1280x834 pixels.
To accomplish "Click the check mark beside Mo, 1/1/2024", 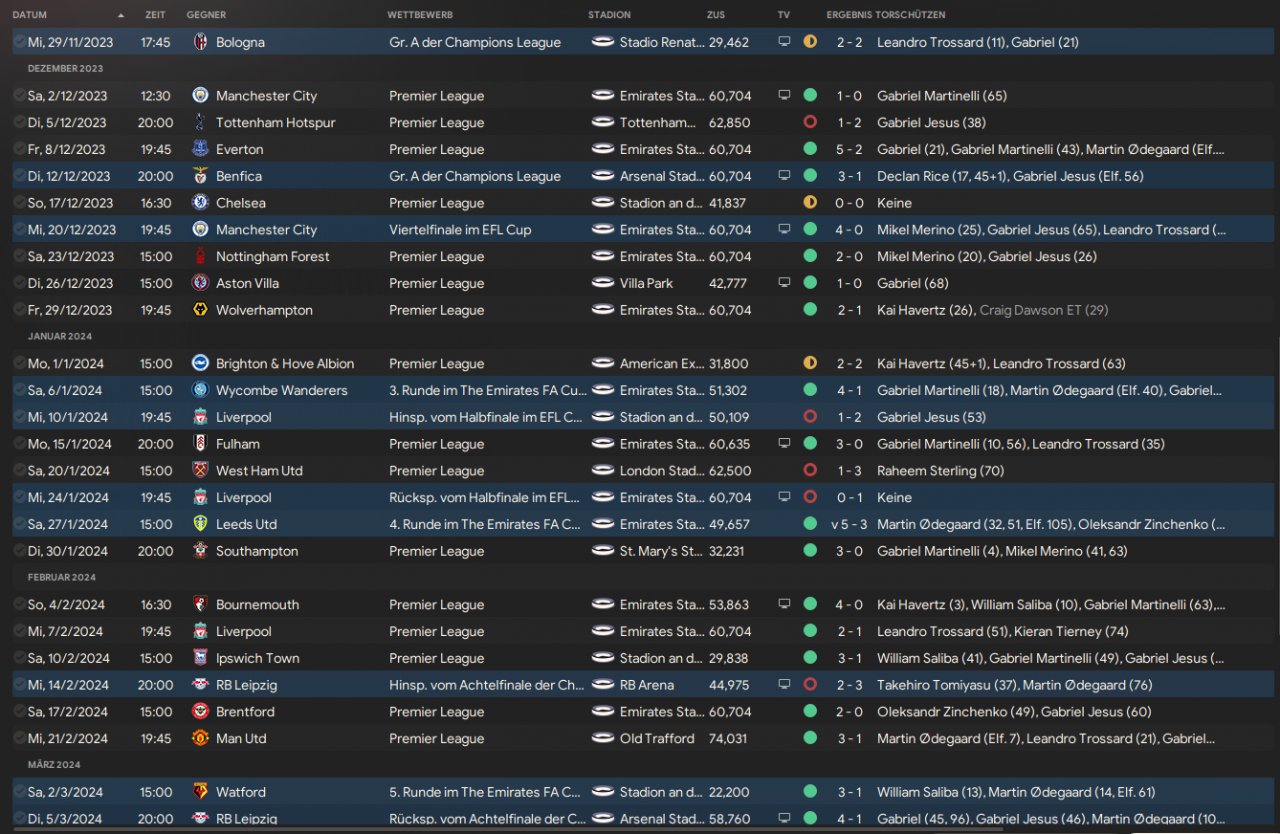I will [19, 363].
